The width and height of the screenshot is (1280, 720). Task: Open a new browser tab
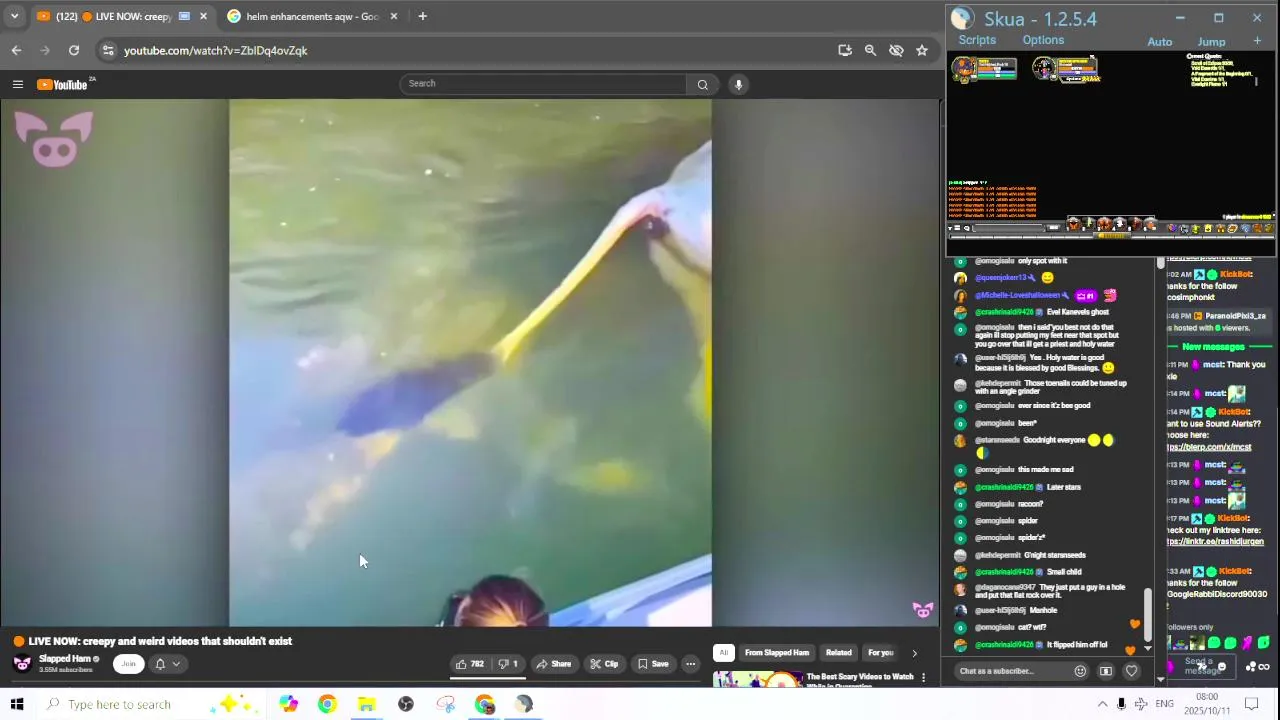[422, 16]
